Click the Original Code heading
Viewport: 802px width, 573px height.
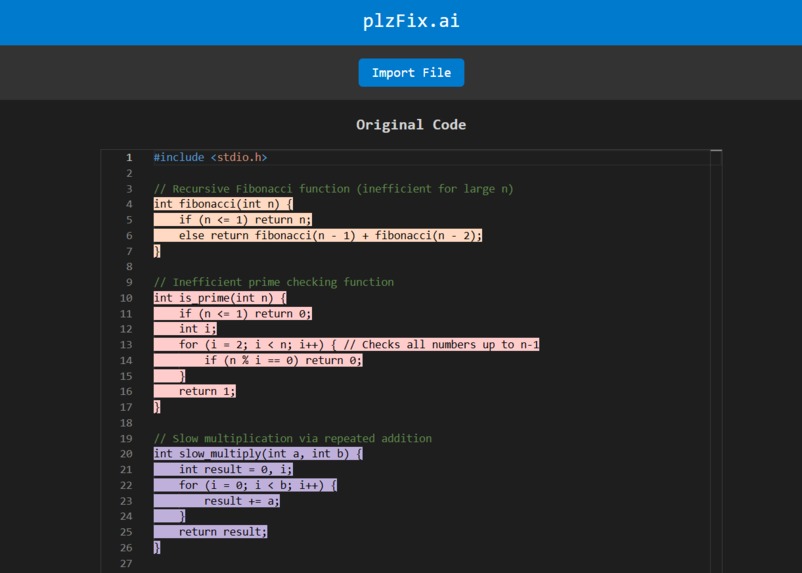coord(411,125)
